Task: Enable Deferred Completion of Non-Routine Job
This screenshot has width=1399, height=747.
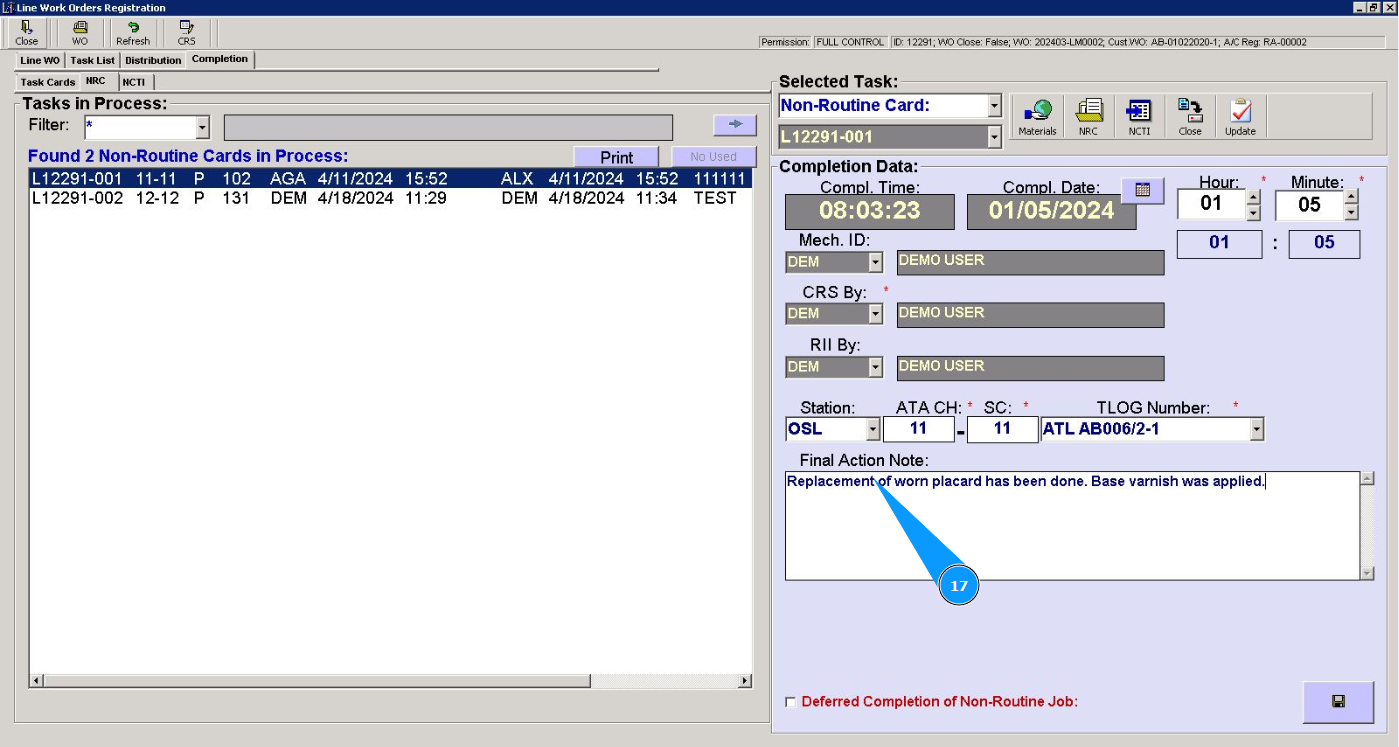Action: (791, 702)
